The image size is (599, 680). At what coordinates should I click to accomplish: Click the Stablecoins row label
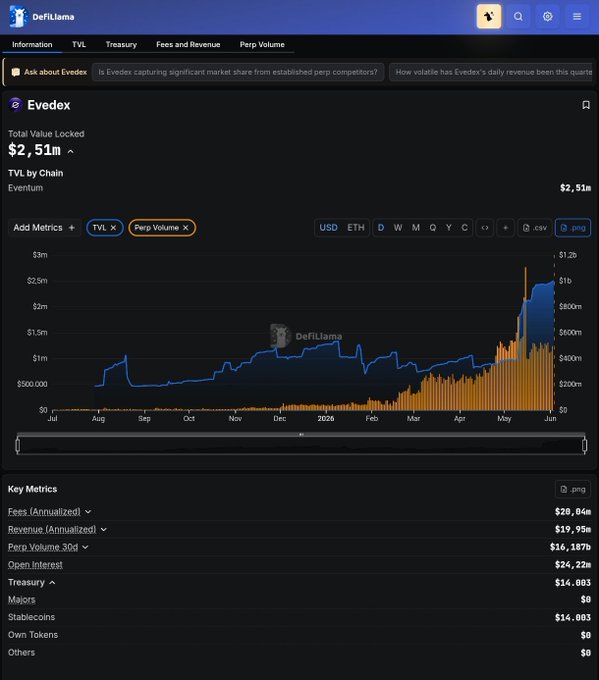click(31, 617)
